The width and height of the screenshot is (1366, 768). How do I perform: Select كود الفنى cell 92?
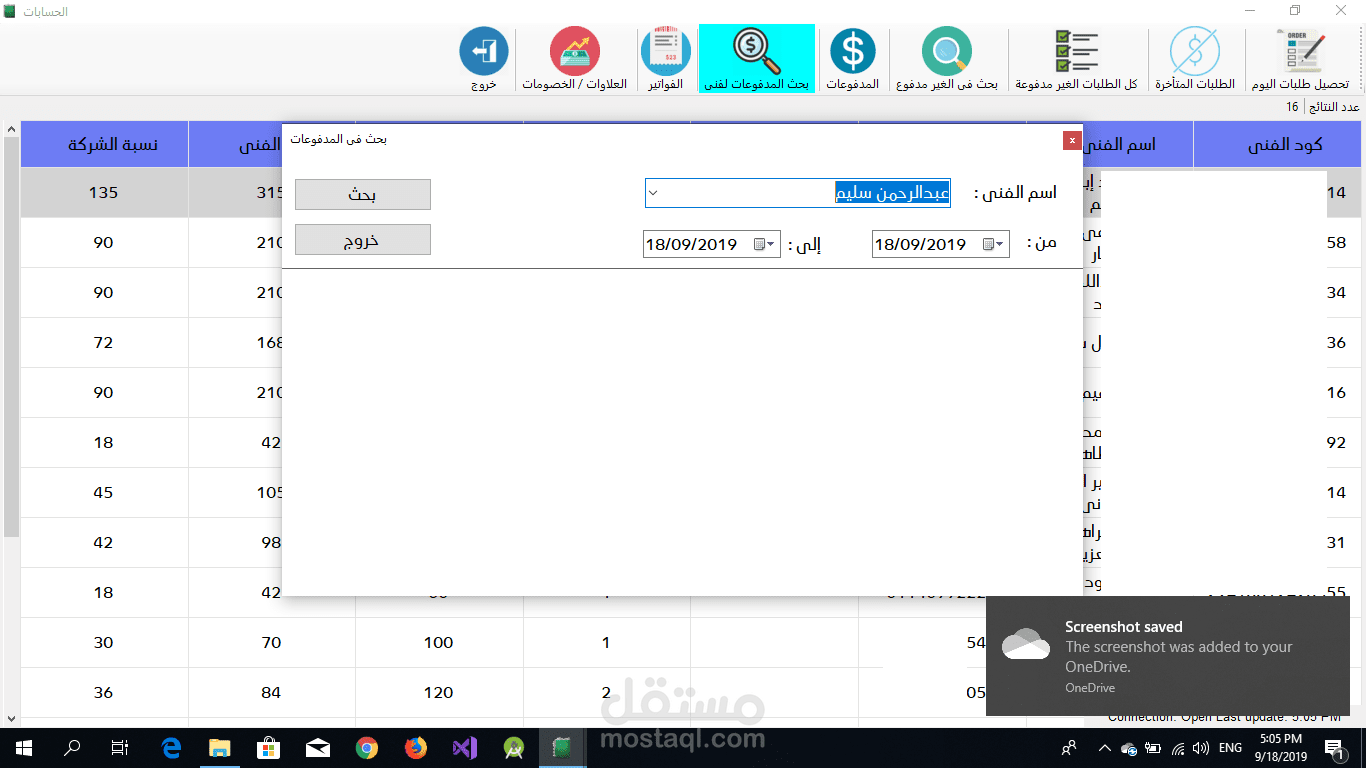point(1336,442)
